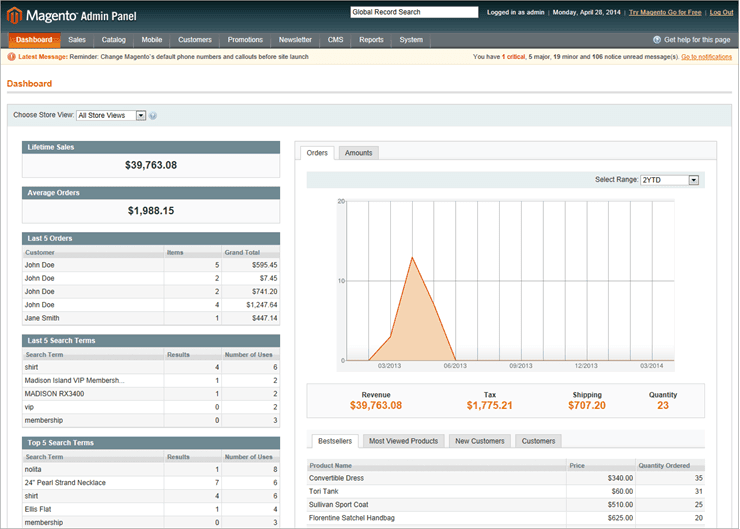
Task: Follow the Go to notifications link
Action: pos(706,57)
